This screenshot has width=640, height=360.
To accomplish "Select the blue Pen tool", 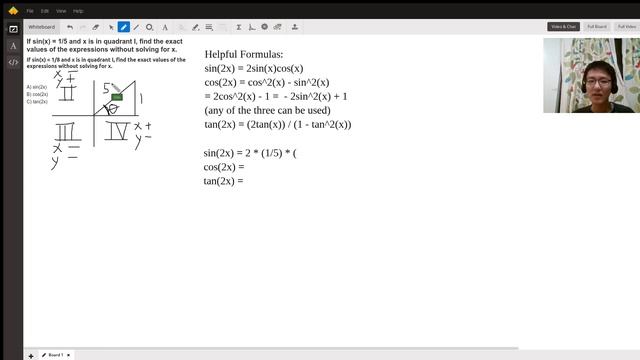I will (124, 27).
